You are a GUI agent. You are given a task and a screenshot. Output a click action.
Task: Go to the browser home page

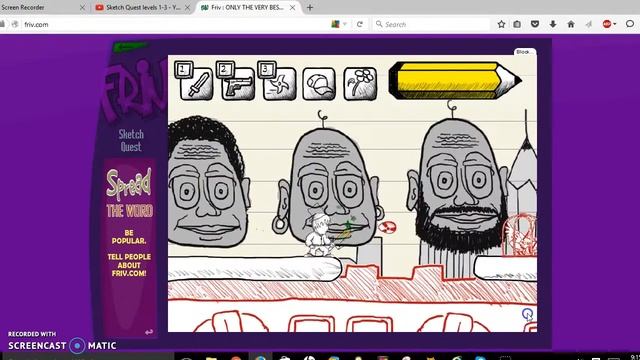tap(571, 24)
